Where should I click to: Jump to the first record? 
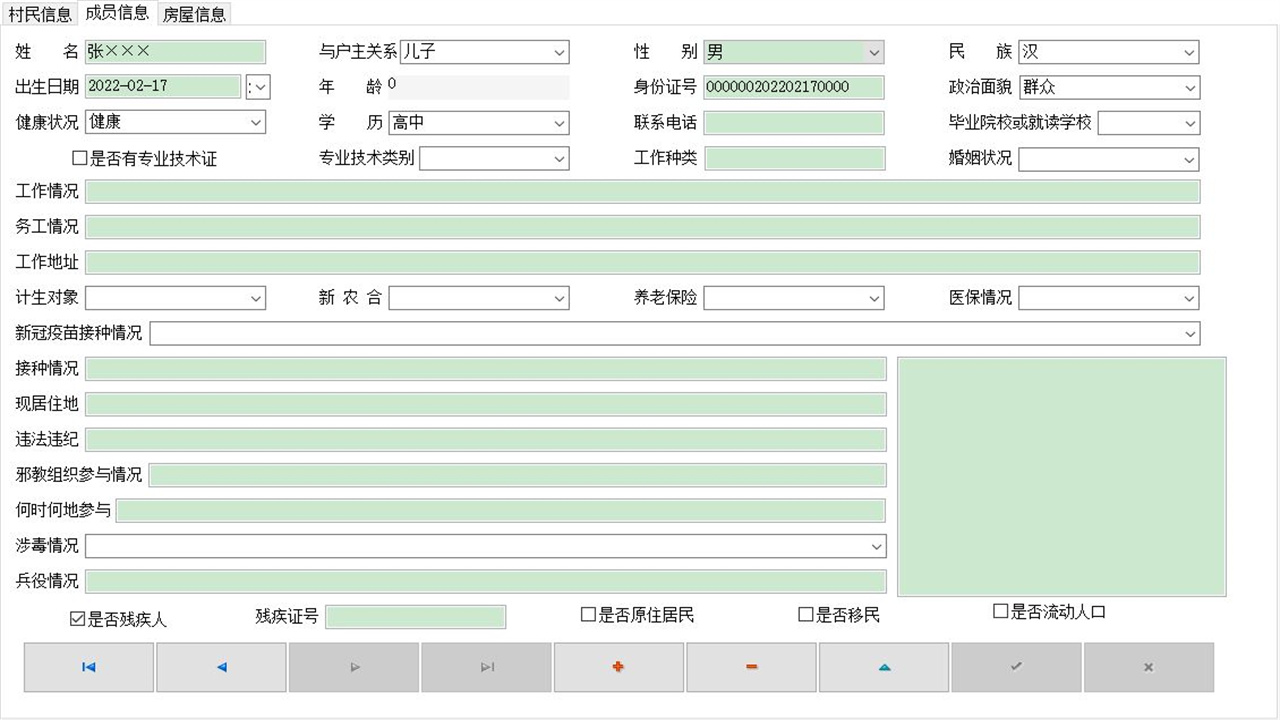pyautogui.click(x=88, y=667)
